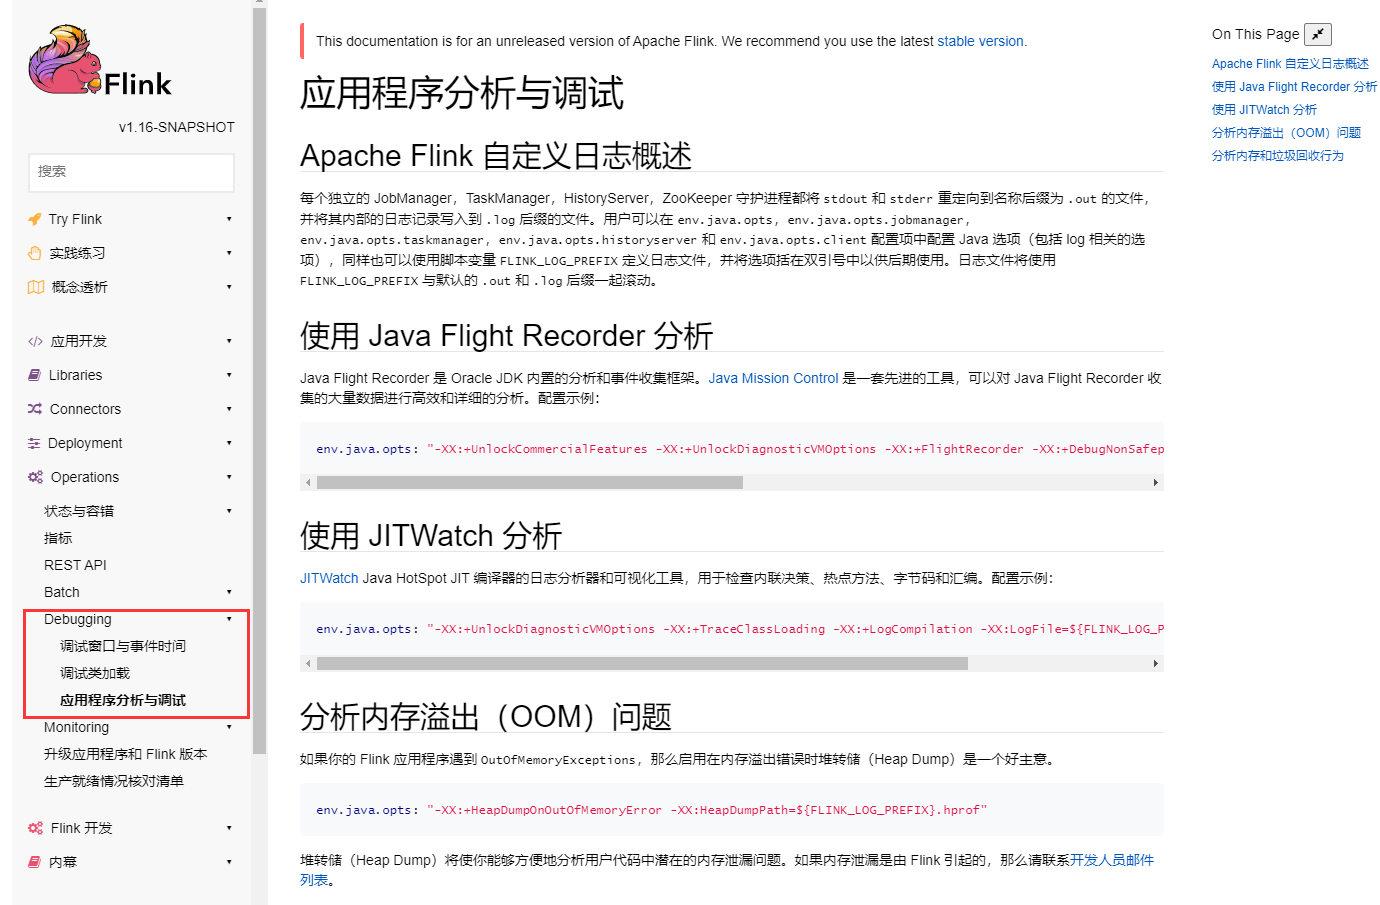Click the hand icon beside 实践练习
The height and width of the screenshot is (905, 1380).
click(x=35, y=253)
